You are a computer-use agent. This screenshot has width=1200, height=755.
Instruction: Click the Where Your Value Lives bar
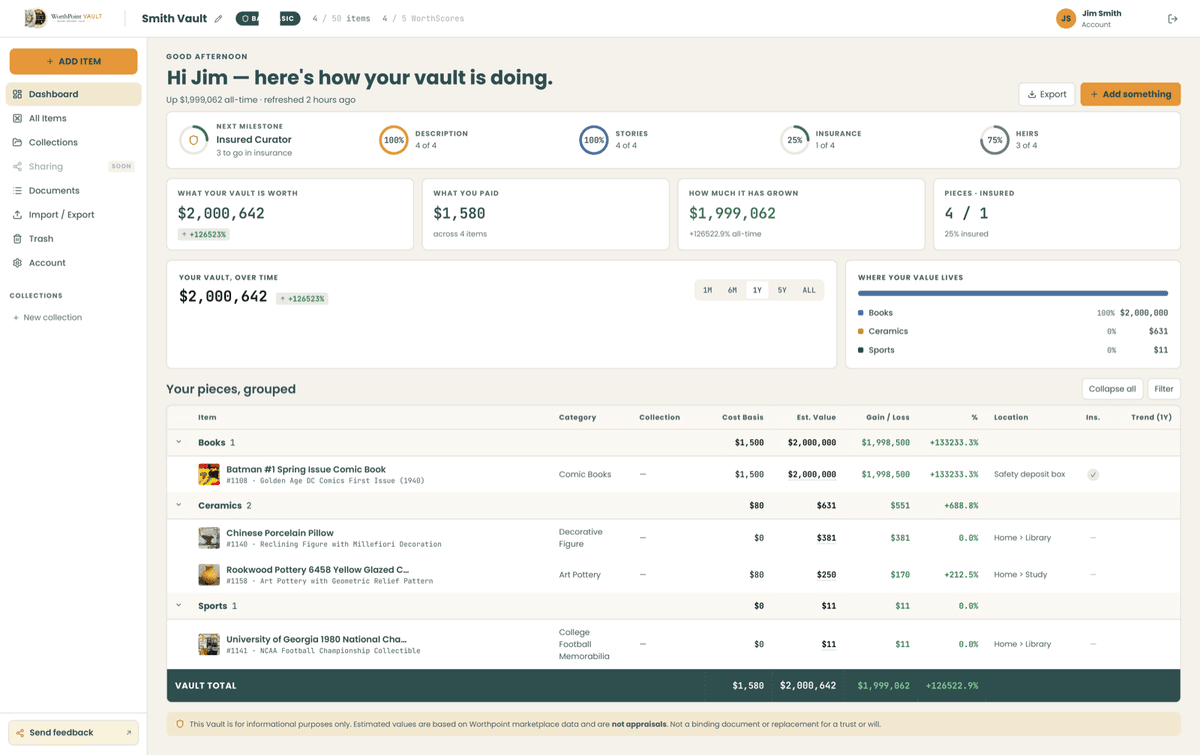(x=1013, y=293)
